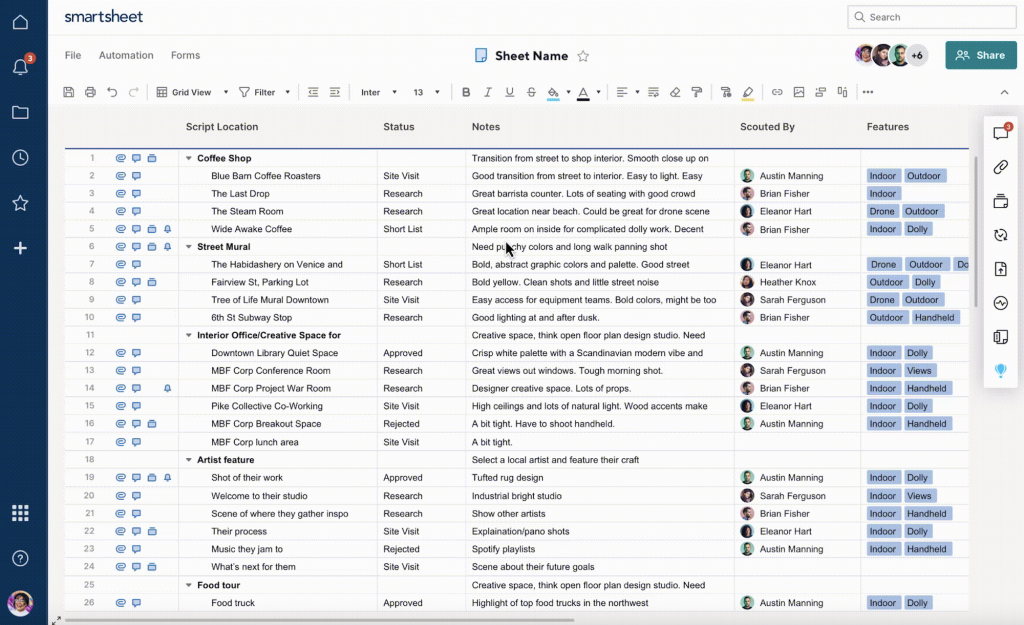This screenshot has width=1024, height=625.
Task: Collapse the Coffee Shop row group
Action: [x=187, y=158]
